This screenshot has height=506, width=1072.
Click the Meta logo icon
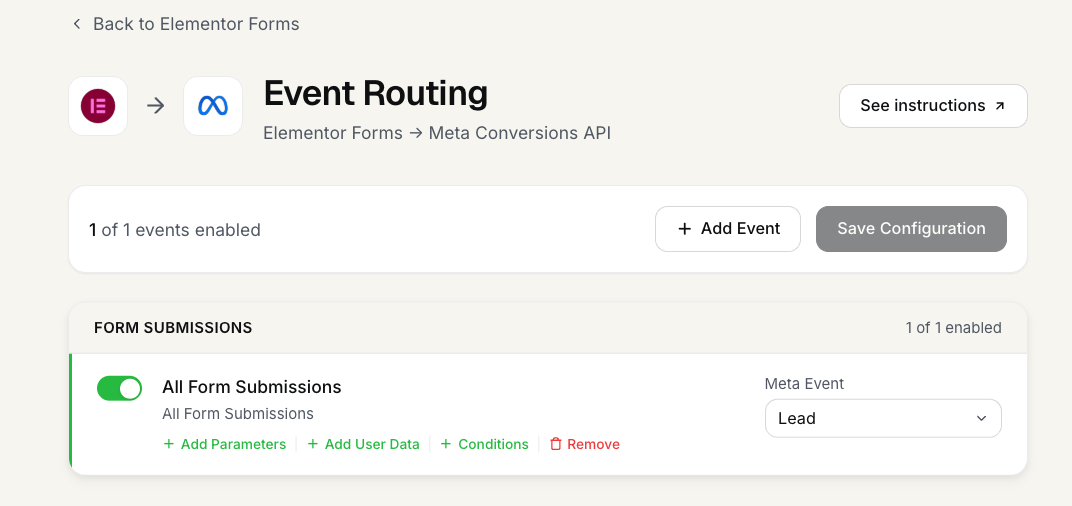click(213, 106)
